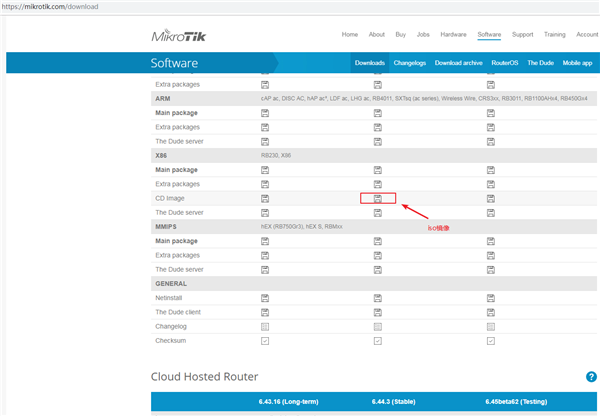Screen dimensions: 600x416
Task: Download MMIPS The Dude server Stable
Action: [378, 270]
